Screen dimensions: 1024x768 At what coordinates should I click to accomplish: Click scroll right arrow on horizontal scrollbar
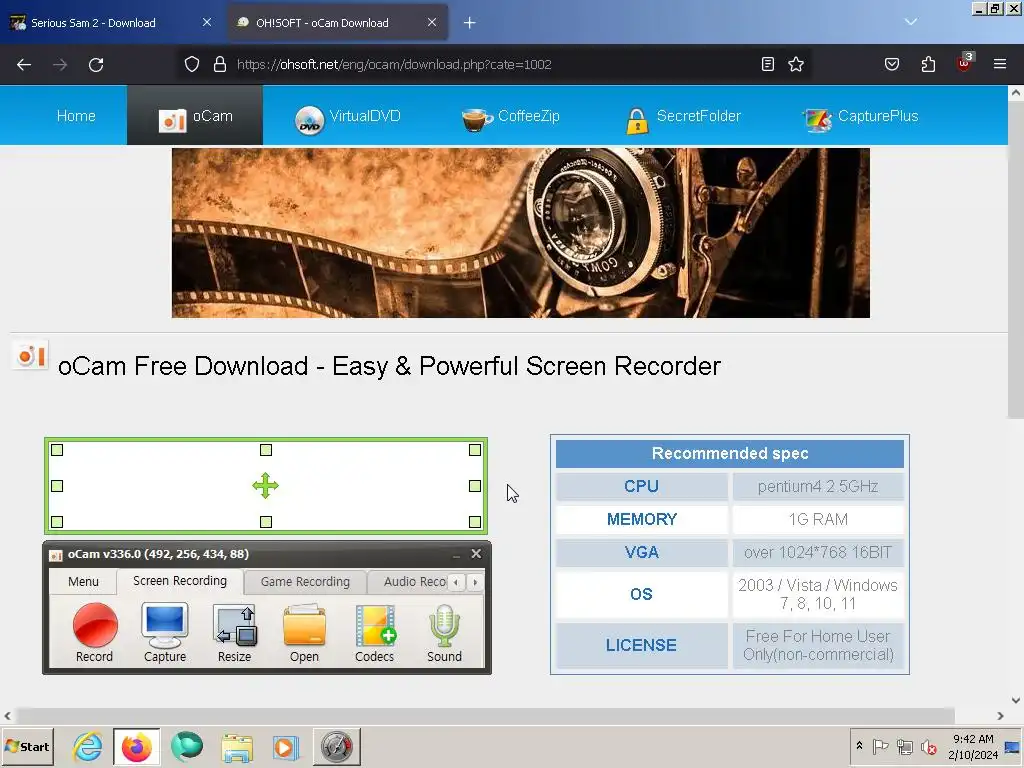[1000, 716]
